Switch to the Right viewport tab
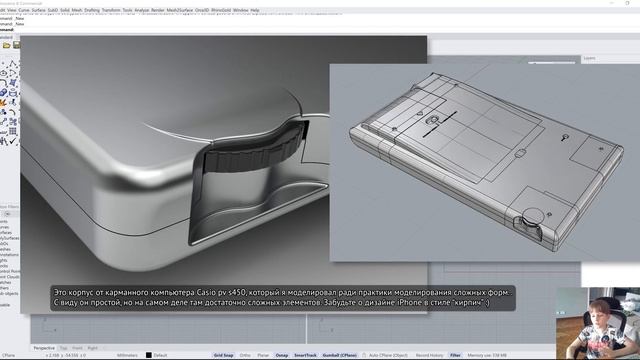Screen dimensions: 640x360 click(x=93, y=348)
